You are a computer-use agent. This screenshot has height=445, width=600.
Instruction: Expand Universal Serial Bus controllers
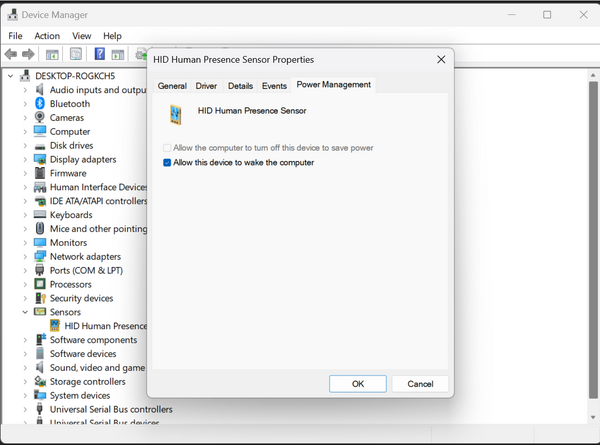tap(26, 409)
